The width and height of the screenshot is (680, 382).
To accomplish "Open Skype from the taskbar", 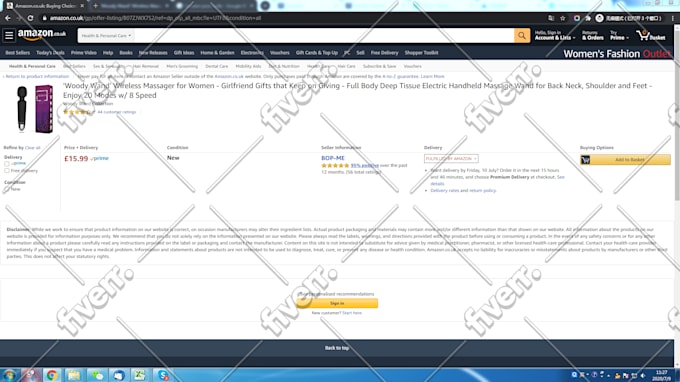I will point(163,375).
